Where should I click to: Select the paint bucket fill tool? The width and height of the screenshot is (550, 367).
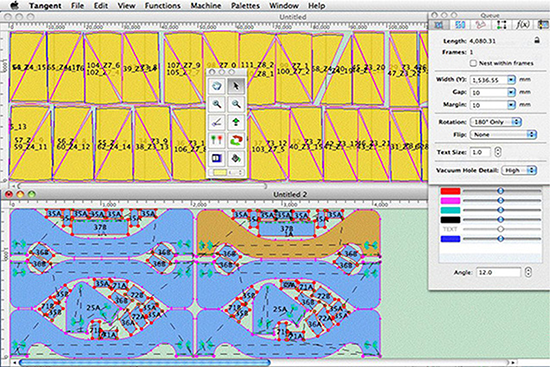pyautogui.click(x=236, y=159)
